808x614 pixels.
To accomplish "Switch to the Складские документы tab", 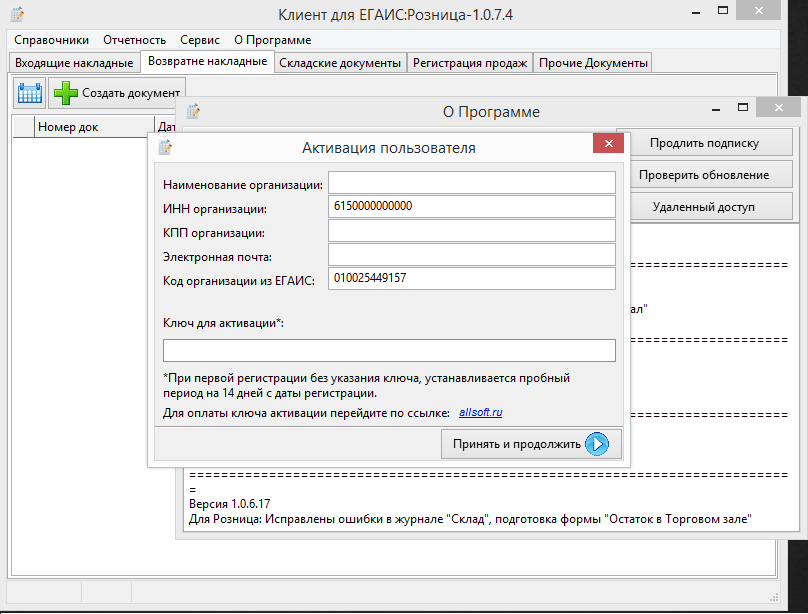I will pyautogui.click(x=340, y=63).
